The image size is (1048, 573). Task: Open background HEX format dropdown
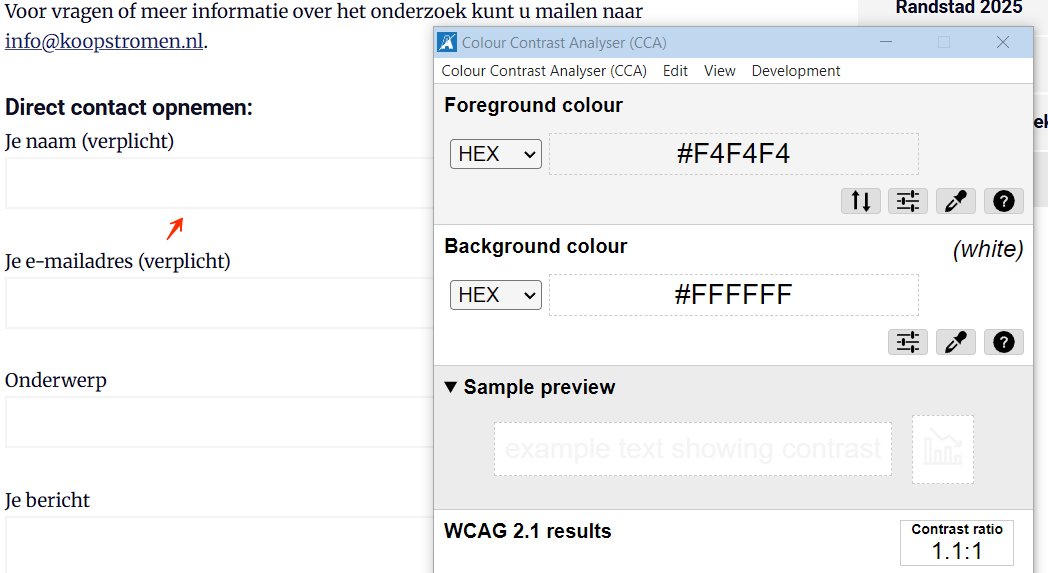pos(495,295)
